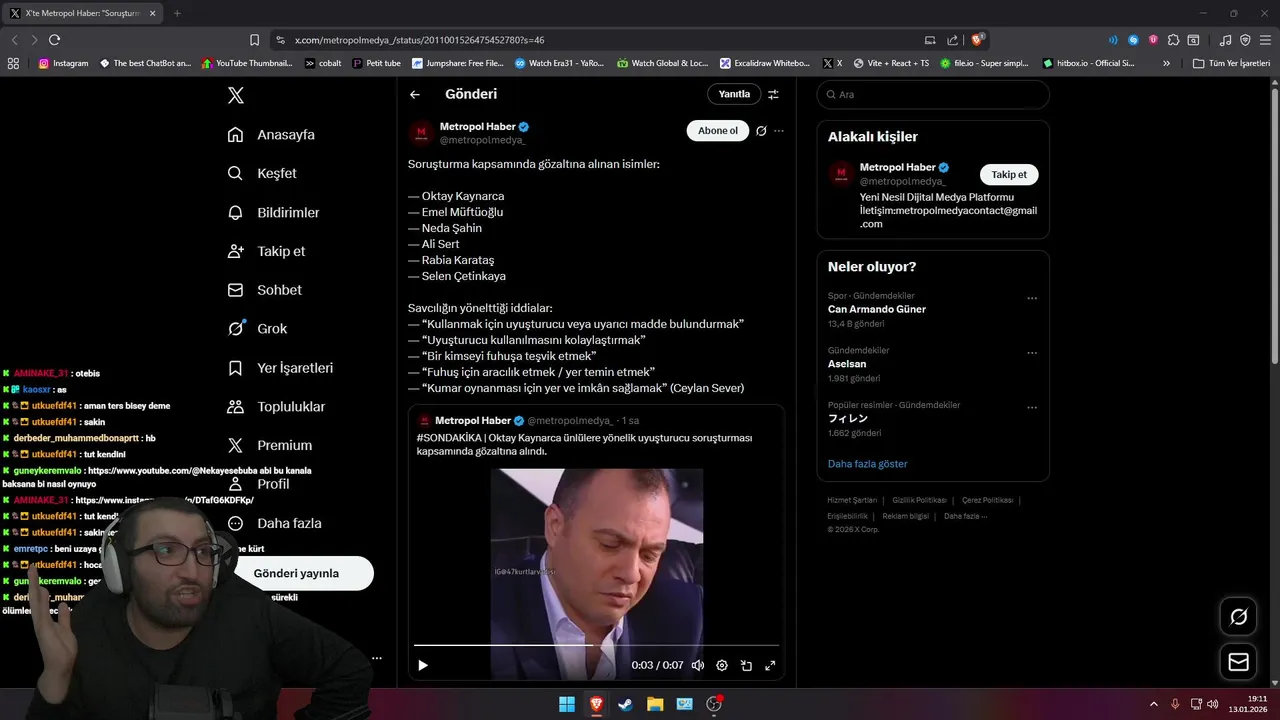This screenshot has height=720, width=1280.
Task: Click the share icon in address bar
Action: click(955, 40)
